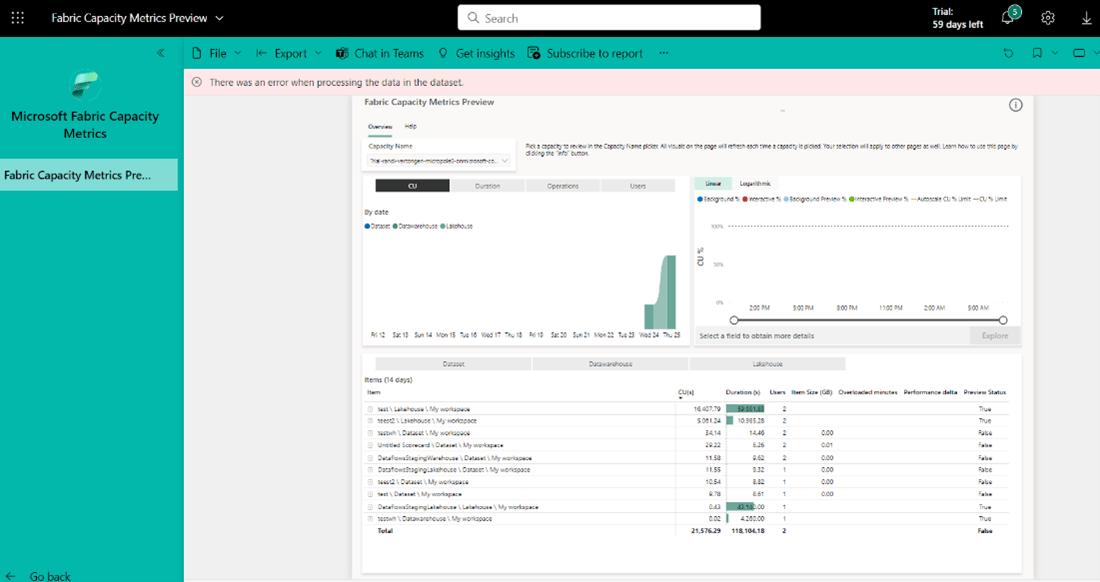
Task: Click the Preview Status column header
Action: tap(985, 392)
